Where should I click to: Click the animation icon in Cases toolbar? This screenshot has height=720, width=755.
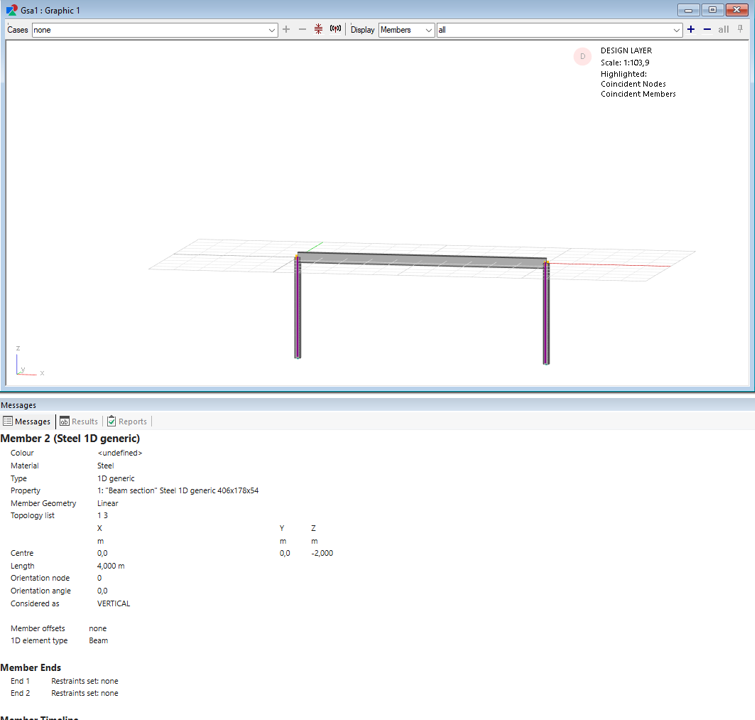[x=335, y=30]
